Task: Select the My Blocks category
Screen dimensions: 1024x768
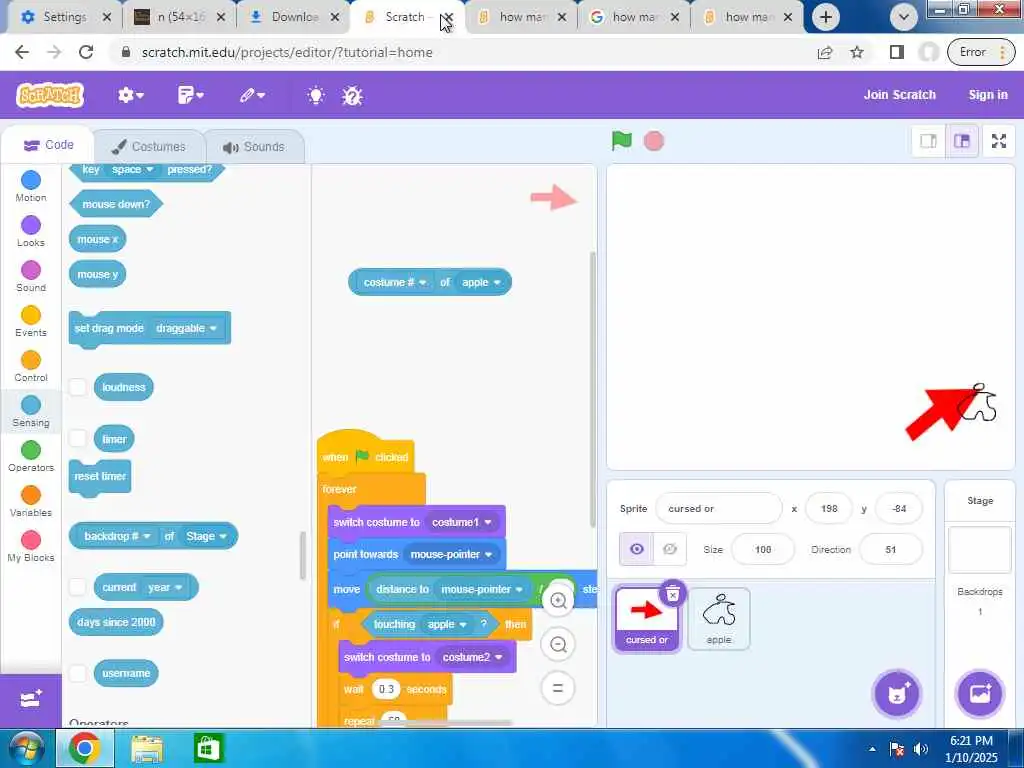Action: tap(31, 547)
